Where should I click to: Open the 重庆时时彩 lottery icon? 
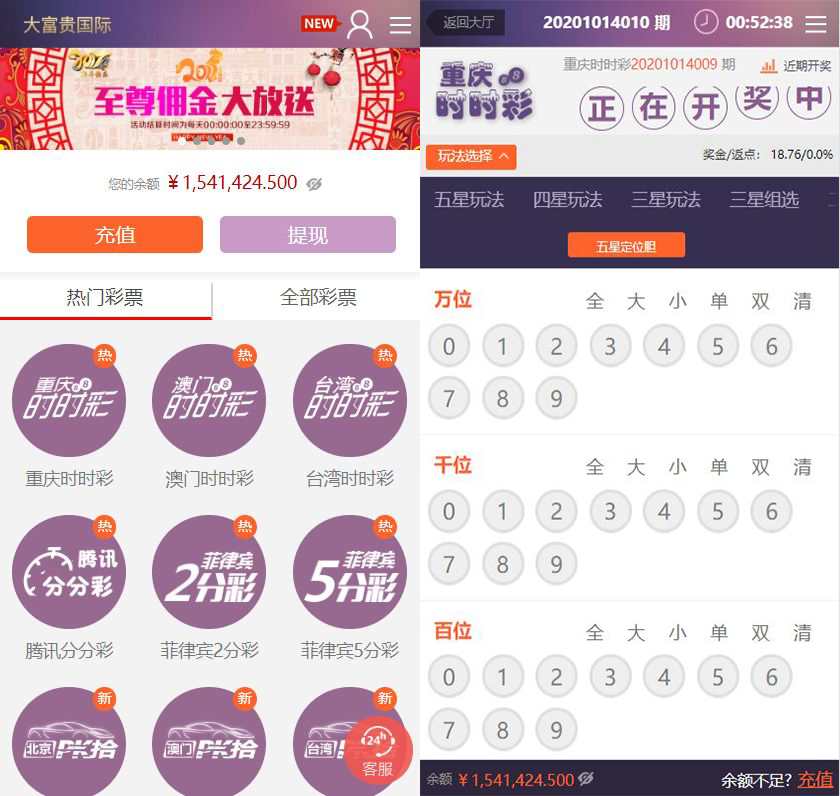[x=69, y=400]
